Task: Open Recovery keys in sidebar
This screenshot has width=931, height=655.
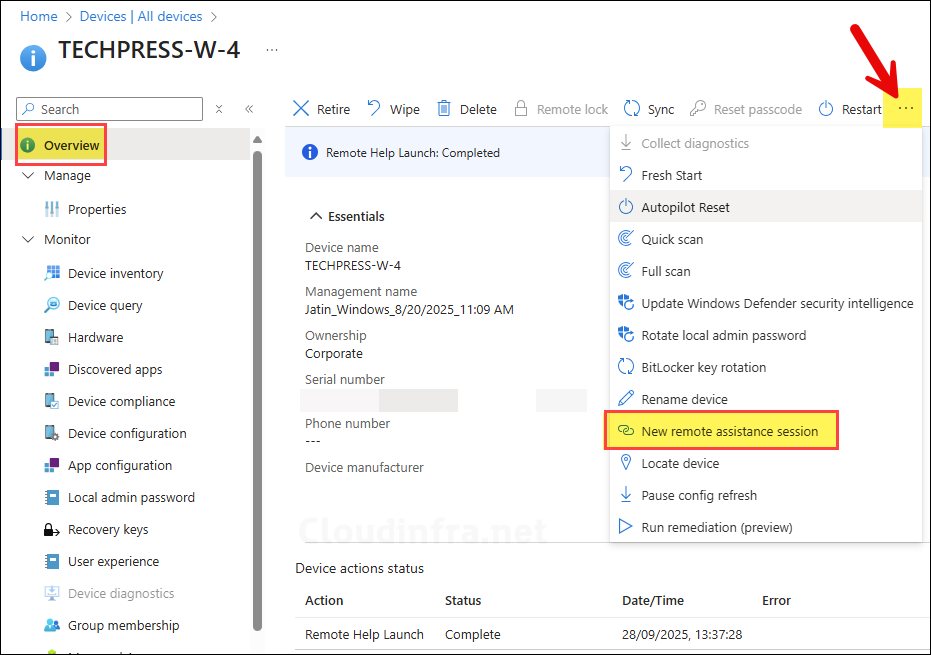Action: (107, 529)
